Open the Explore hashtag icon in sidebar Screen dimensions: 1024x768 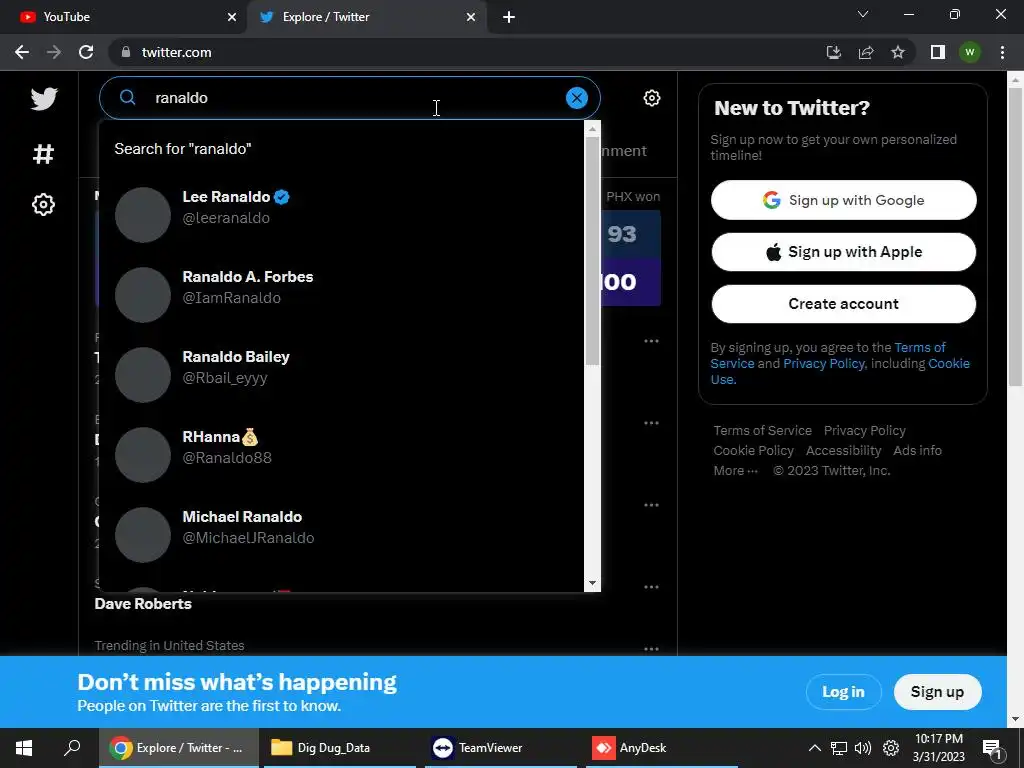(43, 154)
